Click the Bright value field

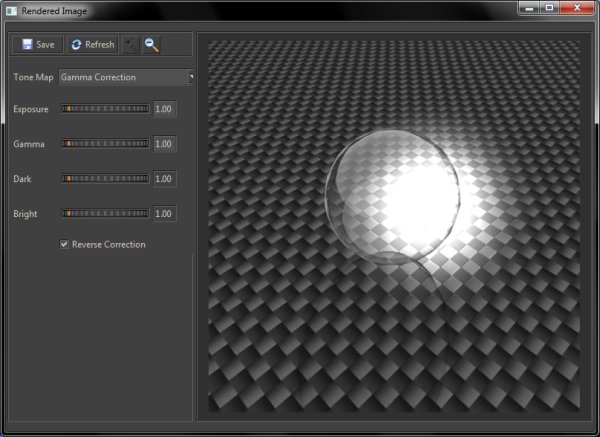coord(165,214)
